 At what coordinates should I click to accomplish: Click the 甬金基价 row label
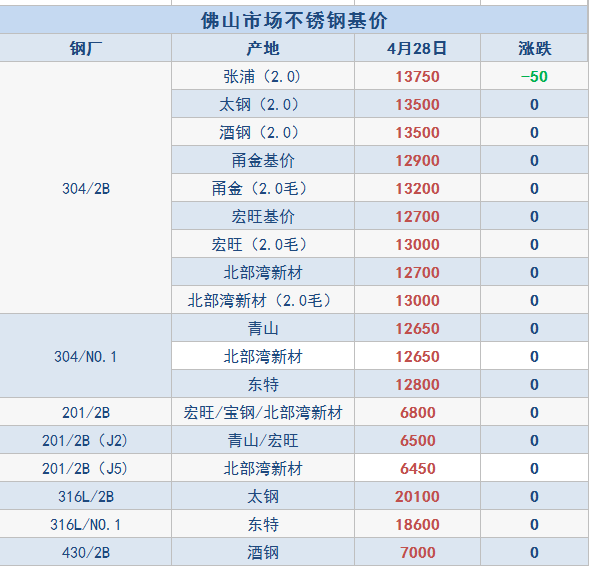(x=263, y=160)
